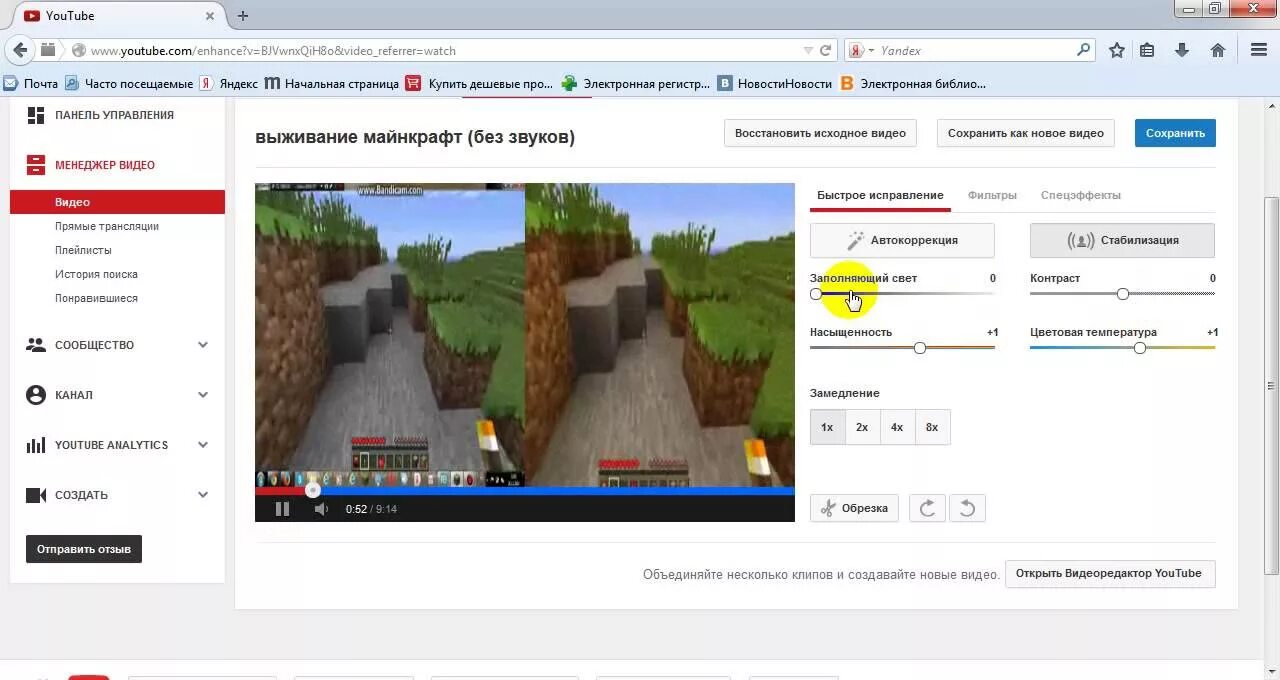The width and height of the screenshot is (1280, 680).
Task: Click the blue Сохранить button
Action: click(1175, 133)
